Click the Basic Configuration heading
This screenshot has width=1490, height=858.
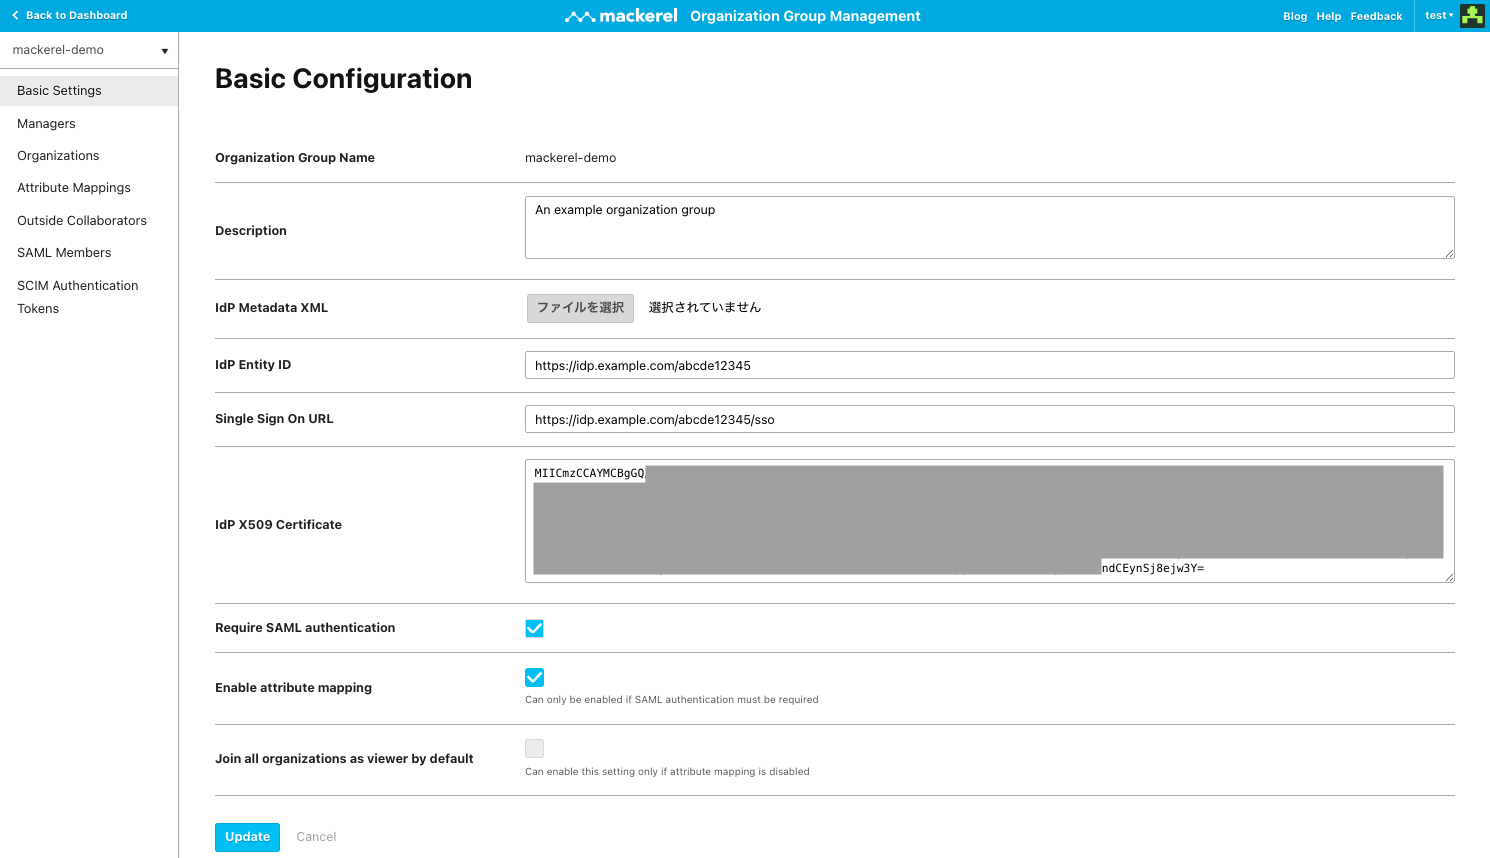pos(343,79)
